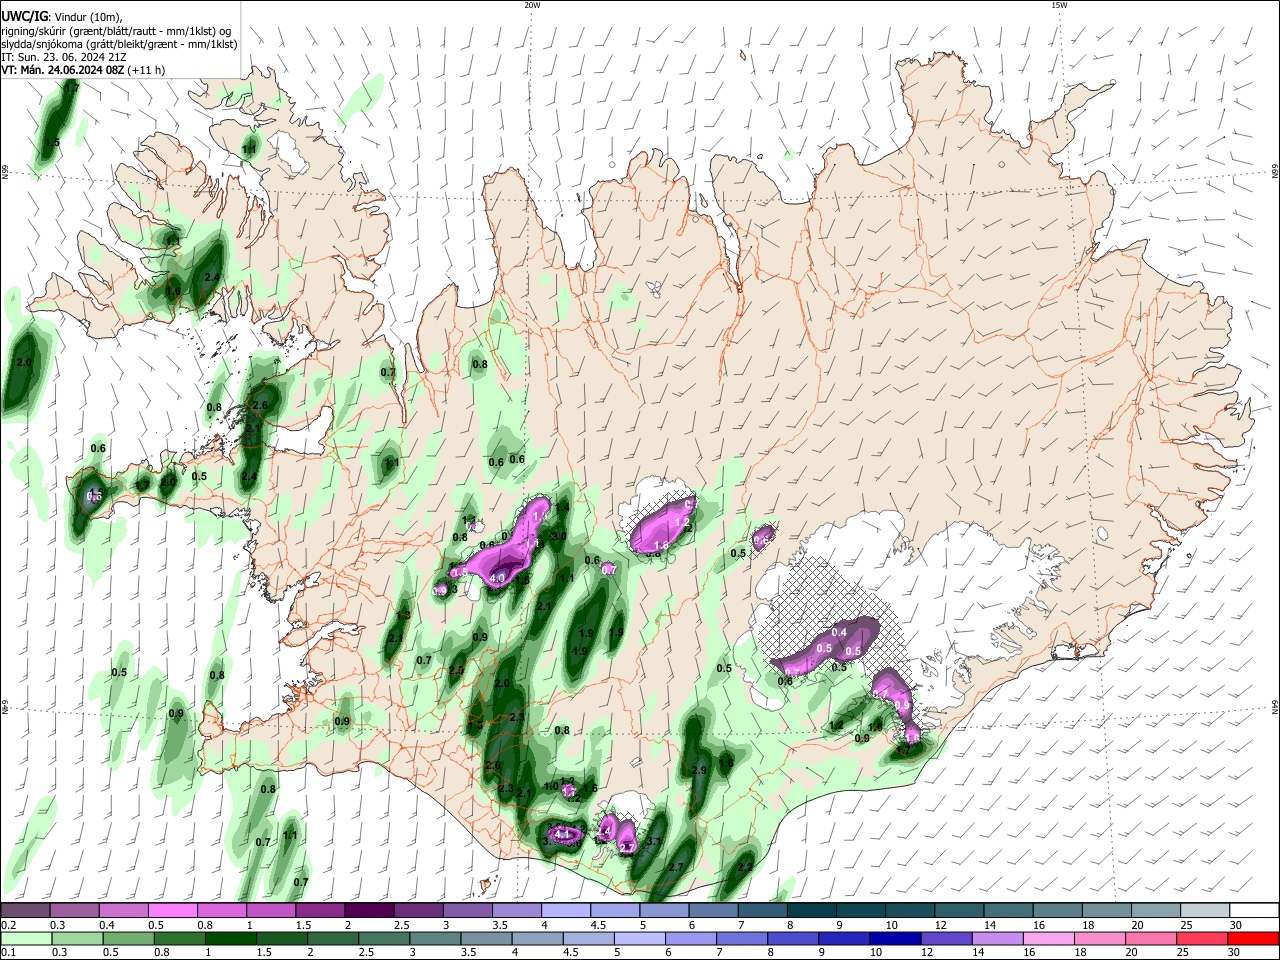The height and width of the screenshot is (960, 1280).
Task: Click the '15W' longitude label
Action: [x=1059, y=5]
